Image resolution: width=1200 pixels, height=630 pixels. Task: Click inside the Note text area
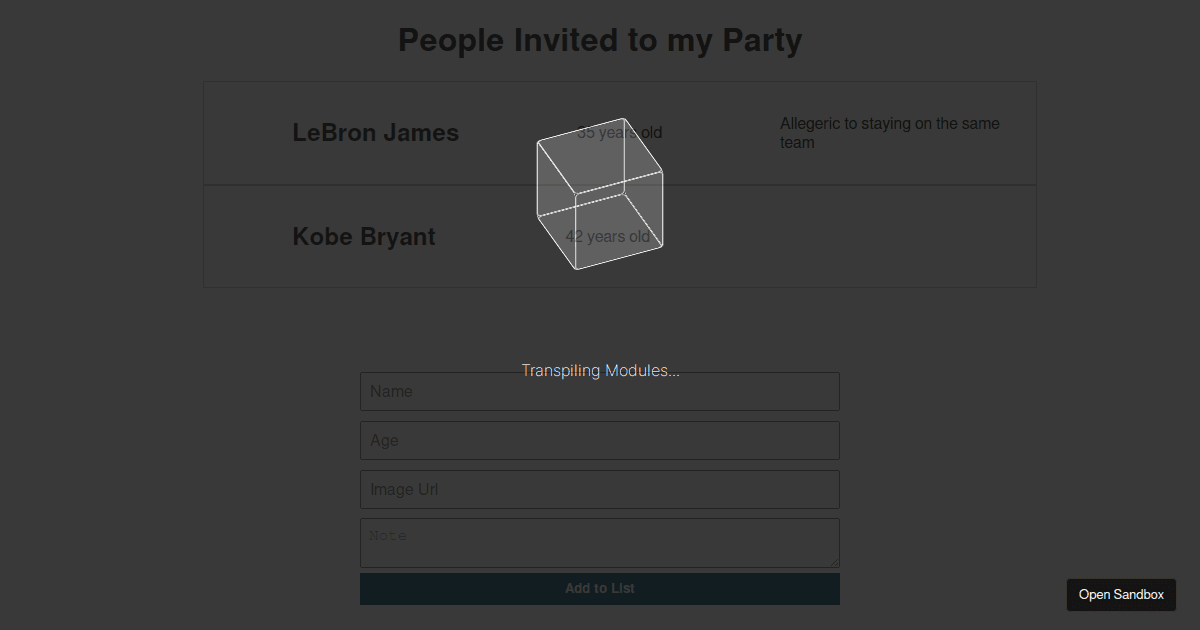tap(600, 542)
